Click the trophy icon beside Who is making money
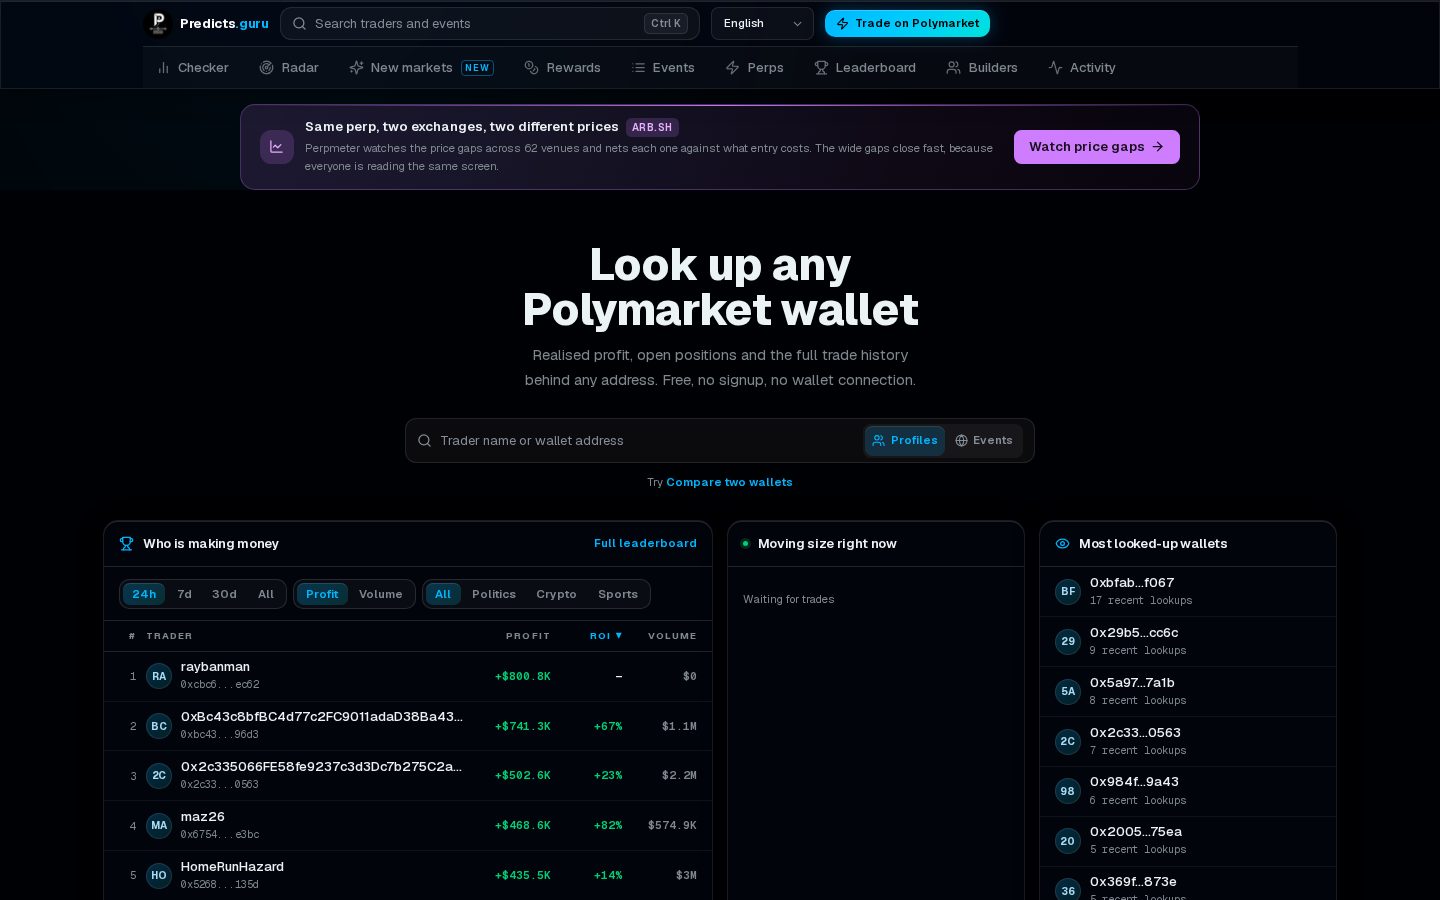The image size is (1440, 900). tap(127, 544)
